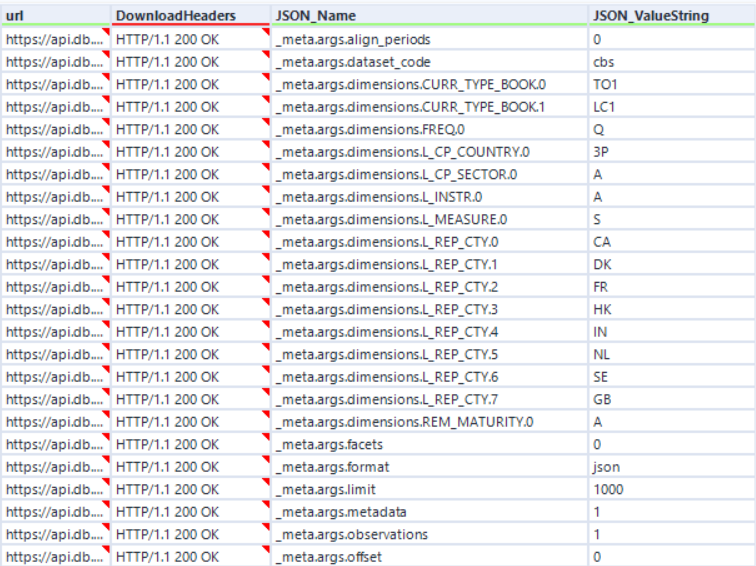Click the GB value cell
This screenshot has width=756, height=566.
click(673, 399)
